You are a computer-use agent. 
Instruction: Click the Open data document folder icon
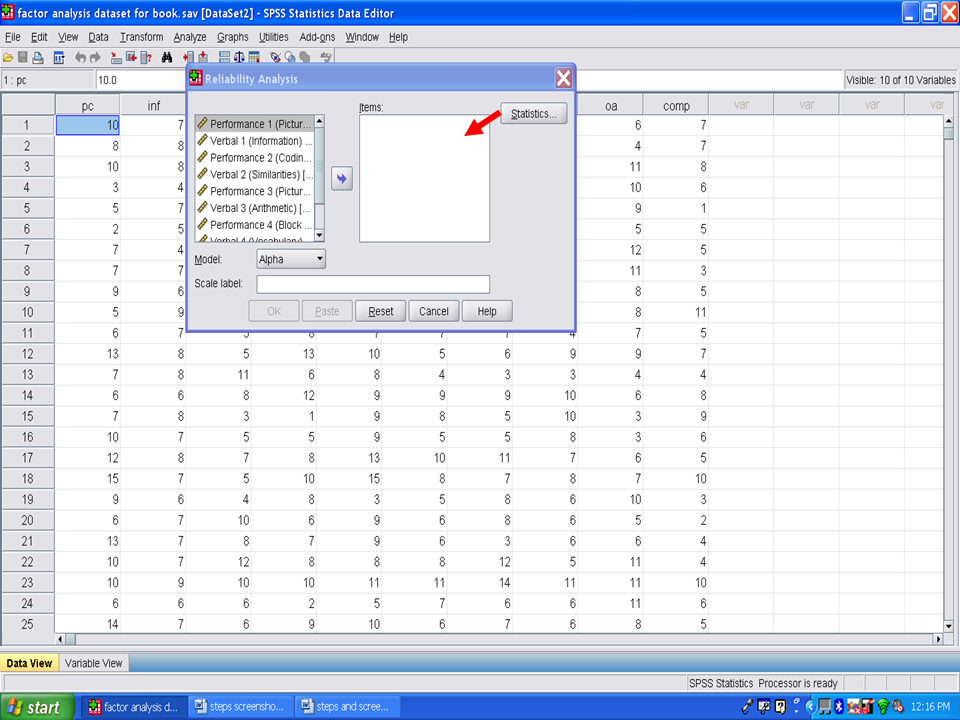8,58
